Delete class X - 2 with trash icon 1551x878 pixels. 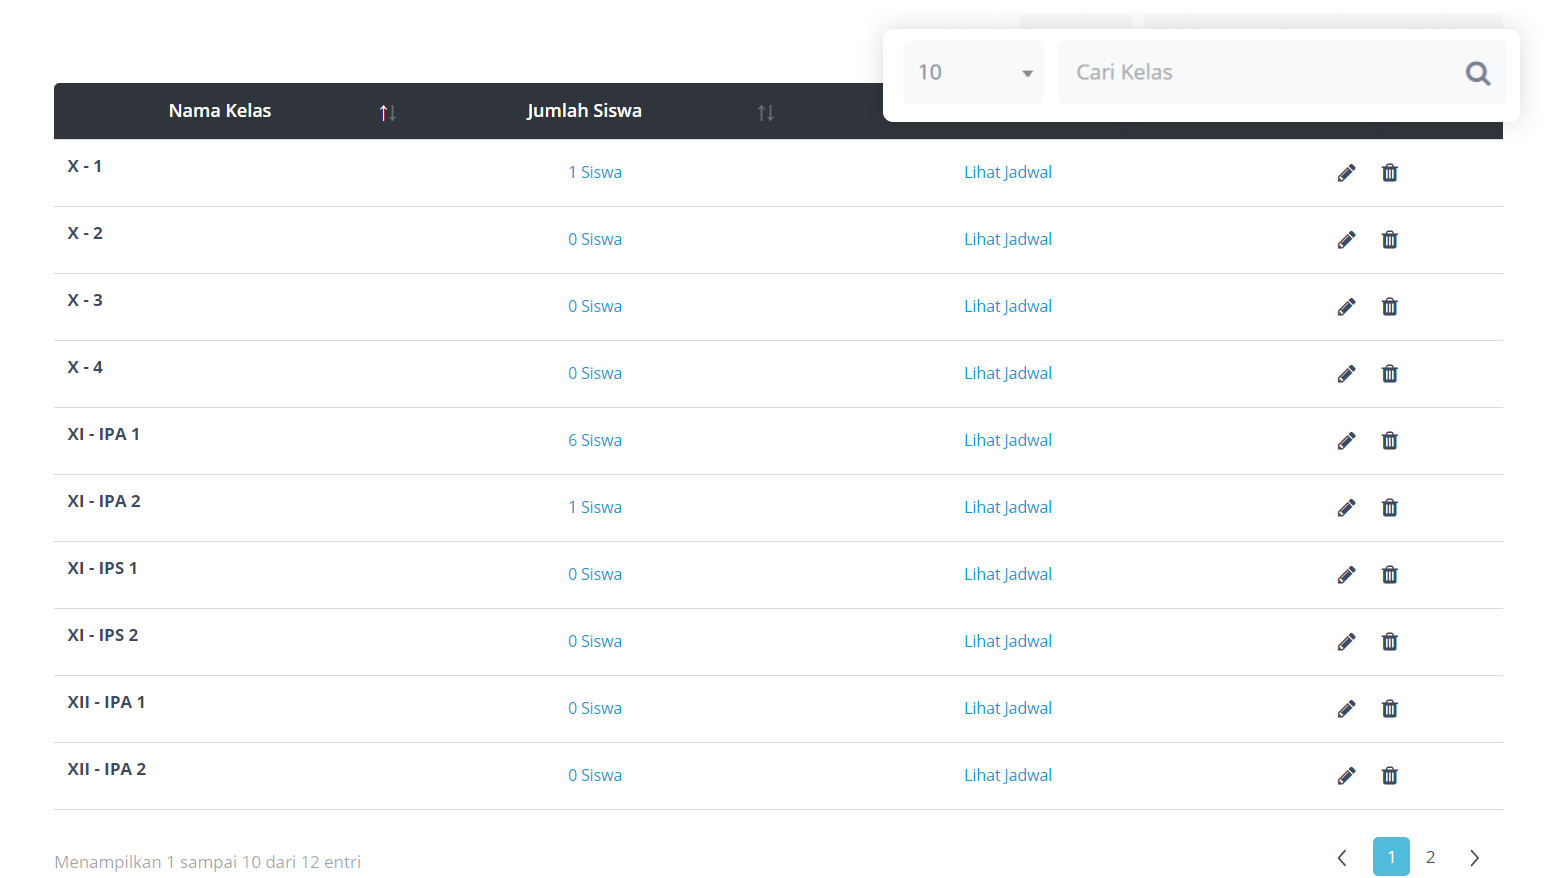click(1389, 240)
